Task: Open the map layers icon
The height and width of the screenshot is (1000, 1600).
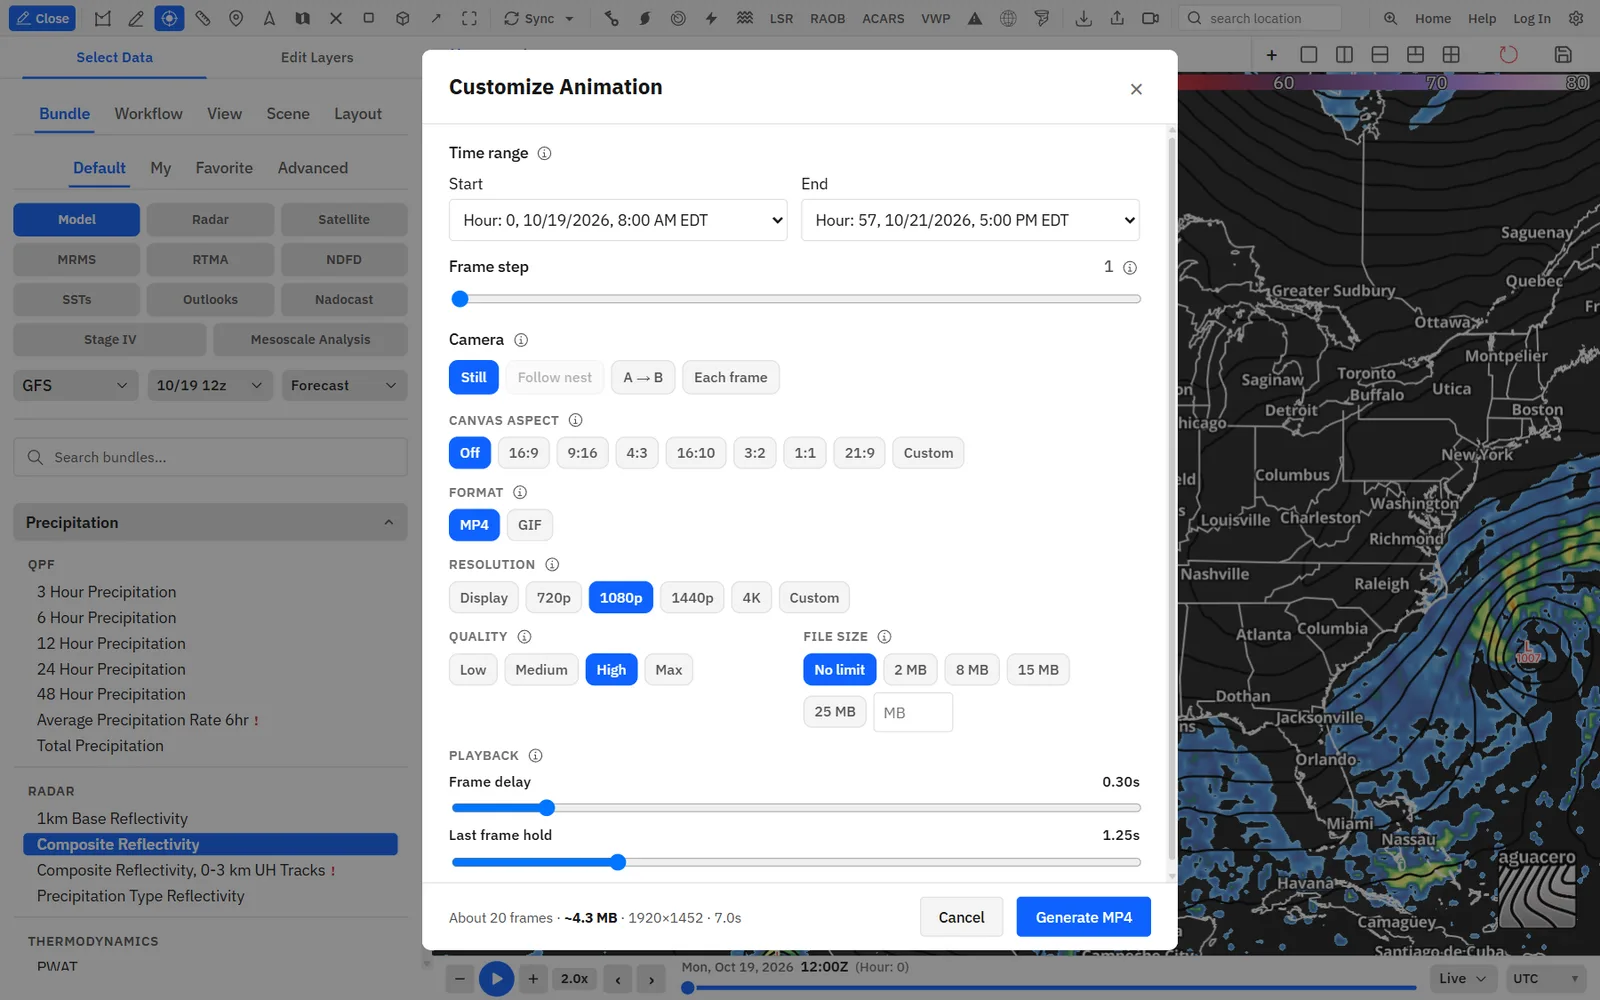Action: (302, 18)
